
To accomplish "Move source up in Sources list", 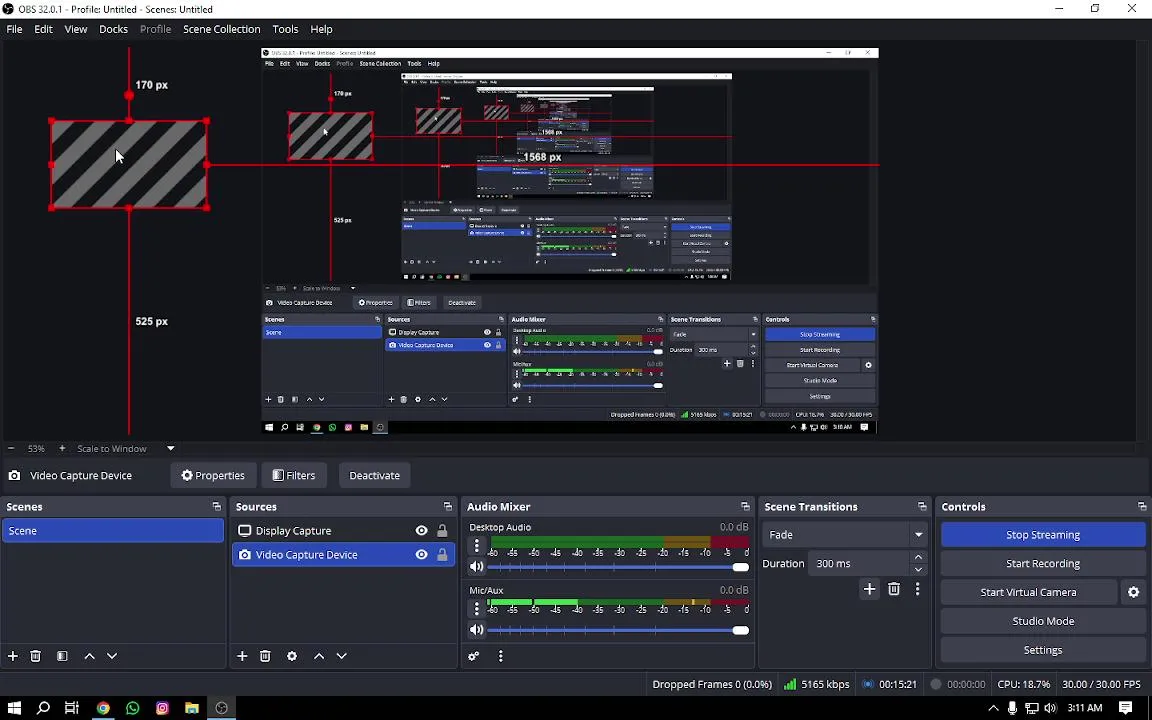I will (x=319, y=656).
